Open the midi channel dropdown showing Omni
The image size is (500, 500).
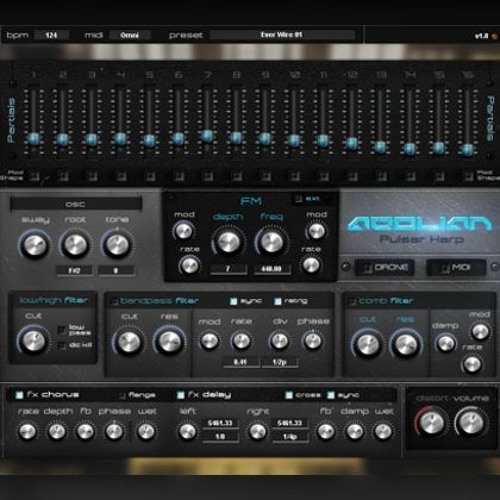(x=130, y=35)
